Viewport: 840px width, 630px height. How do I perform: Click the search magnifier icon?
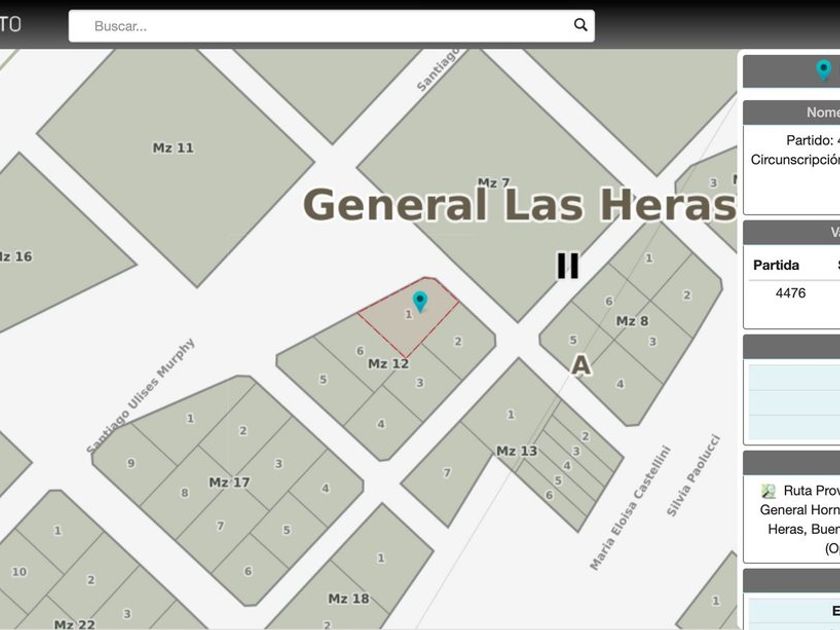click(580, 26)
